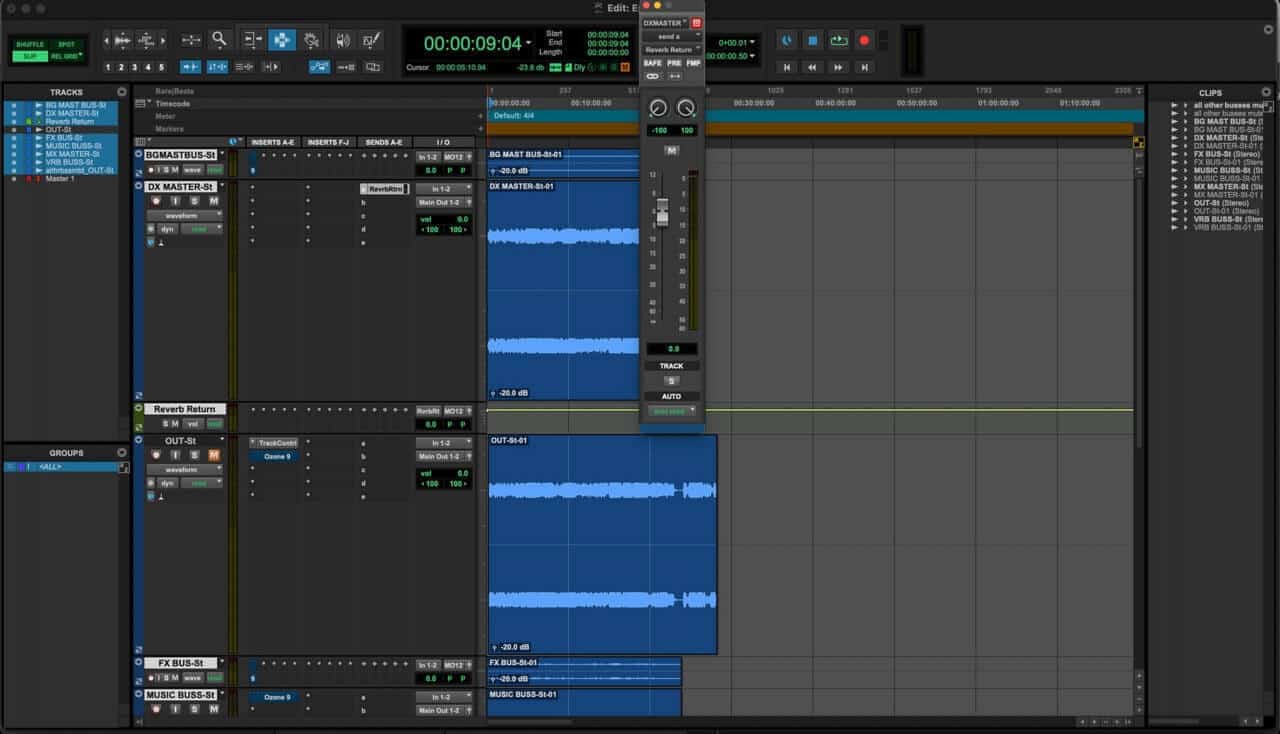Enable Shuffle edit mode
This screenshot has width=1280, height=734.
tap(30, 45)
